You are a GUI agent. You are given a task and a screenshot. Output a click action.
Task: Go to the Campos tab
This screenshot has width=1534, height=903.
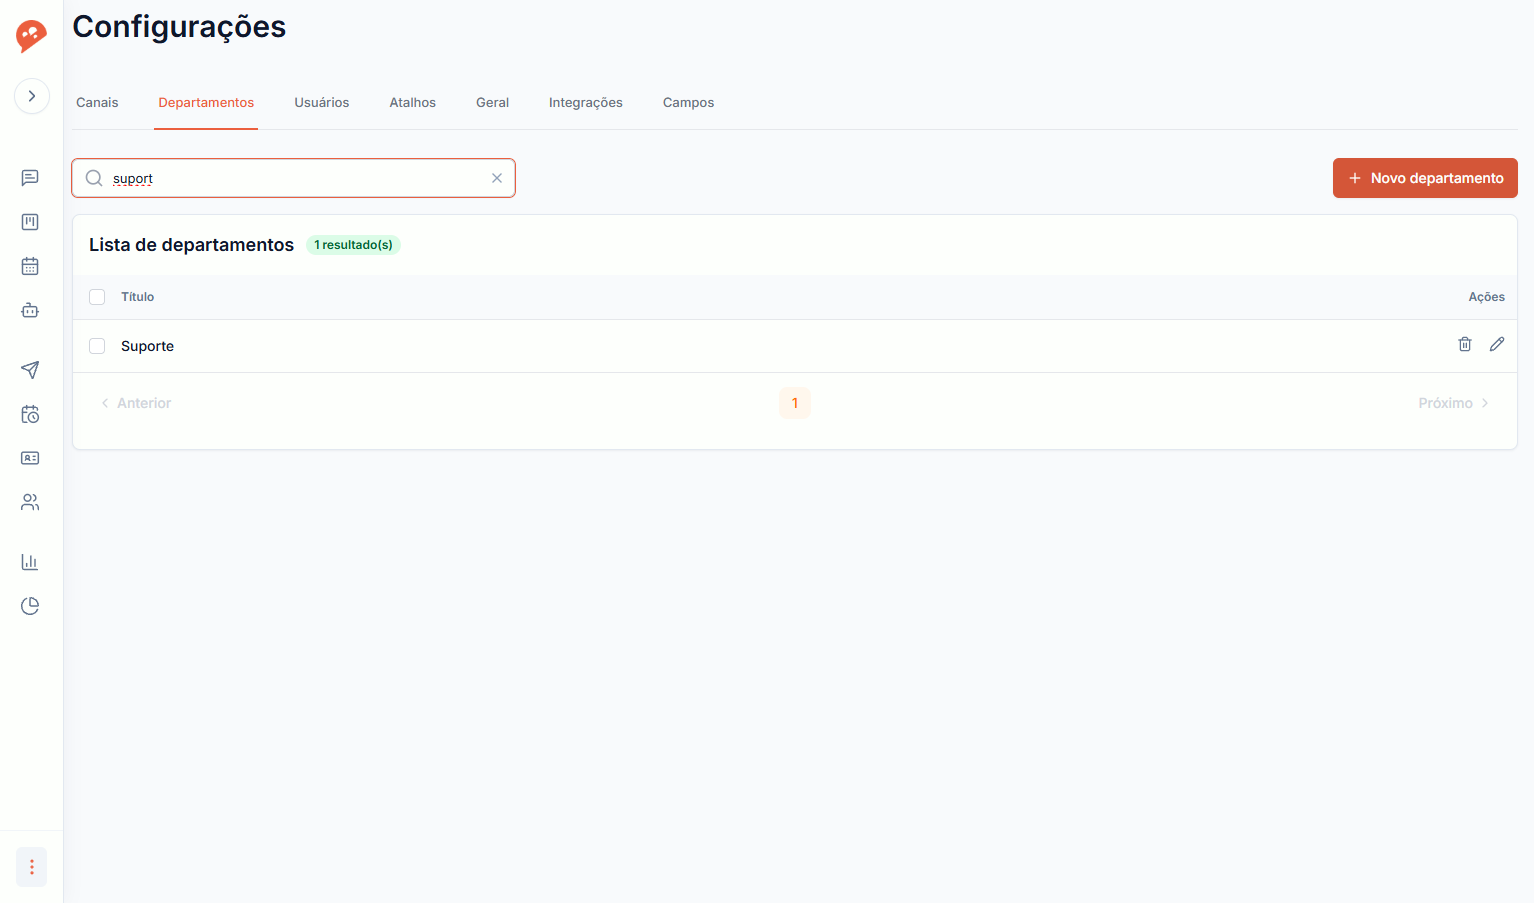(689, 103)
